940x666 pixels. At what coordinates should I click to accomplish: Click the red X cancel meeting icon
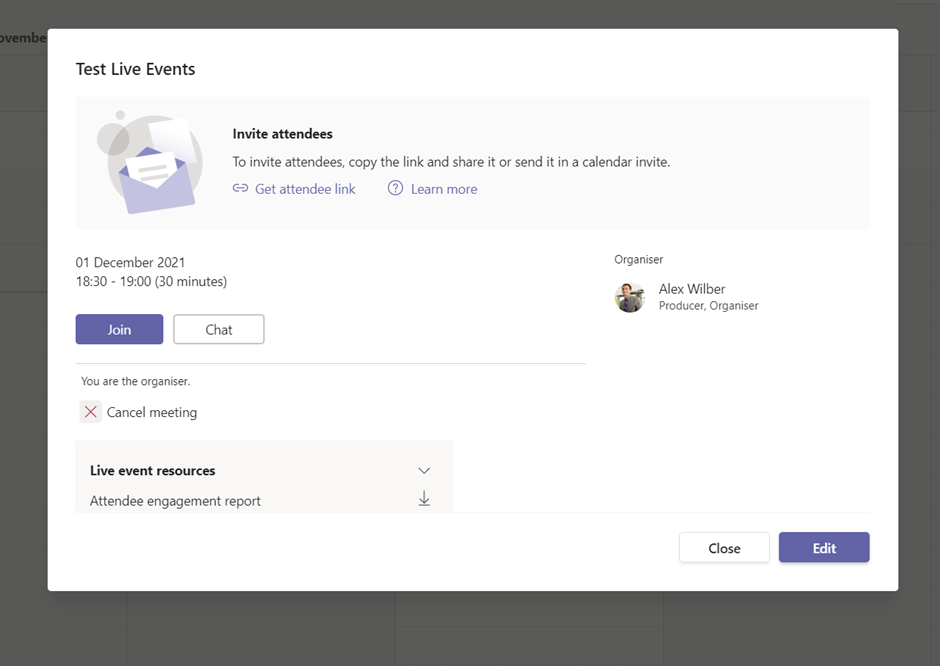pos(91,412)
